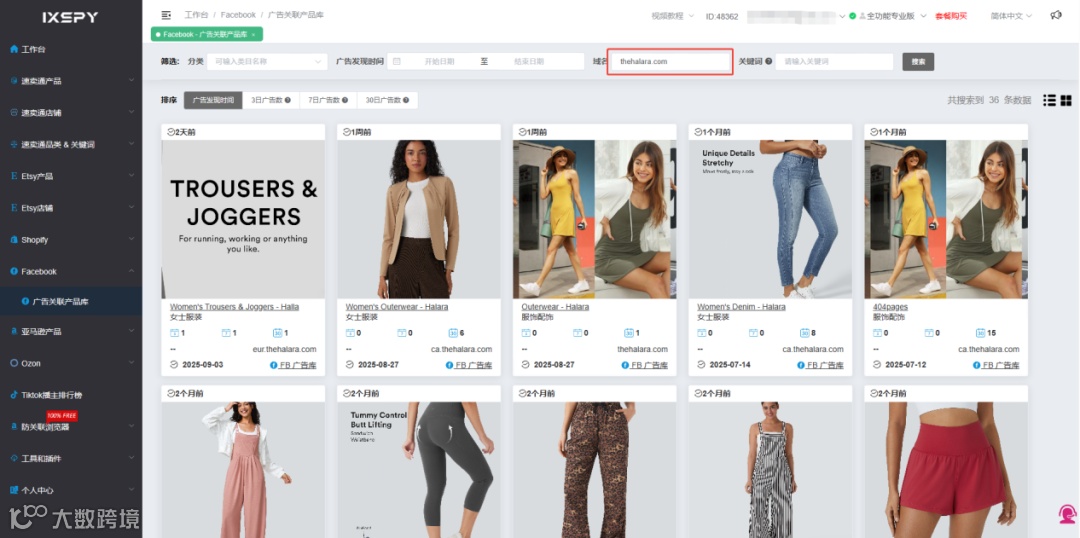Expand Etsy产品 sidebar menu

(x=71, y=176)
